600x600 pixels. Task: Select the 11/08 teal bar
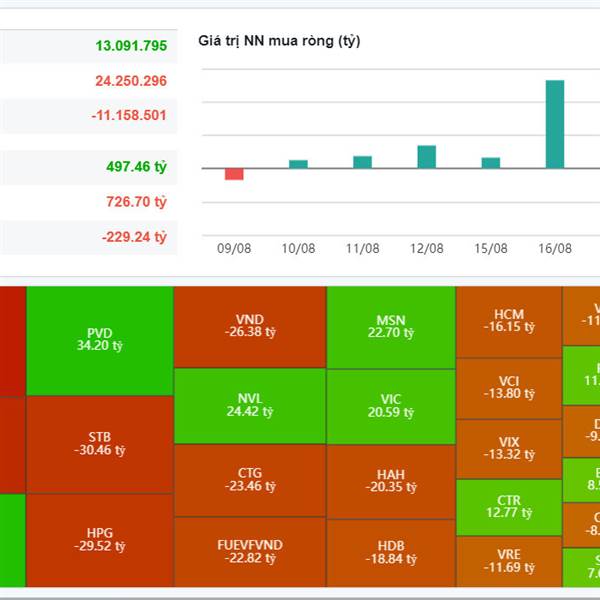pos(362,162)
